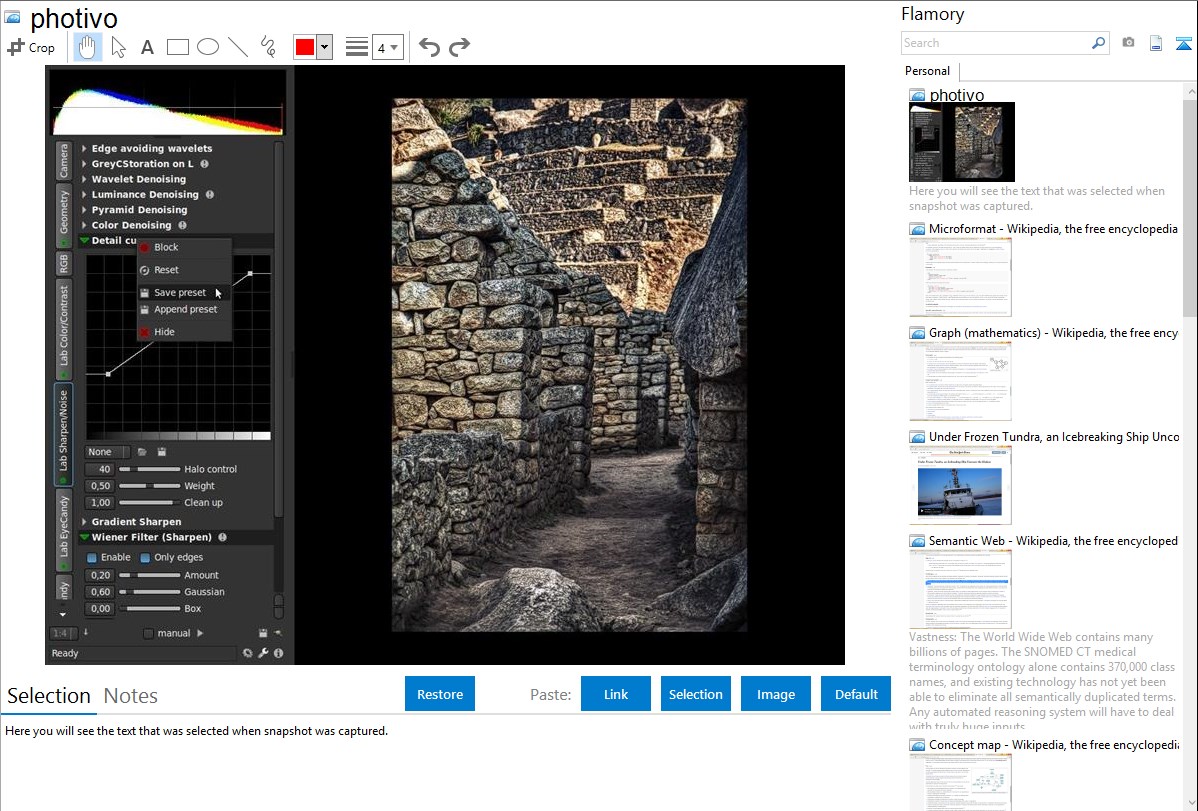Activate the hand pan tool

pyautogui.click(x=88, y=47)
